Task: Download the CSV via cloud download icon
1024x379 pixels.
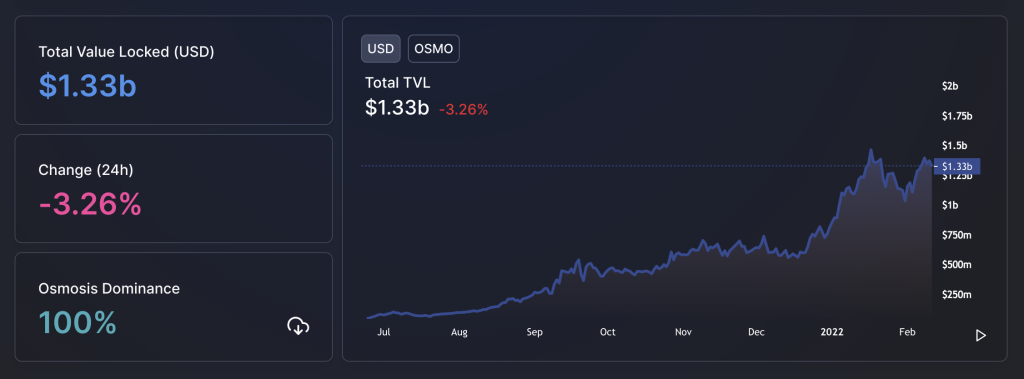Action: [x=298, y=325]
